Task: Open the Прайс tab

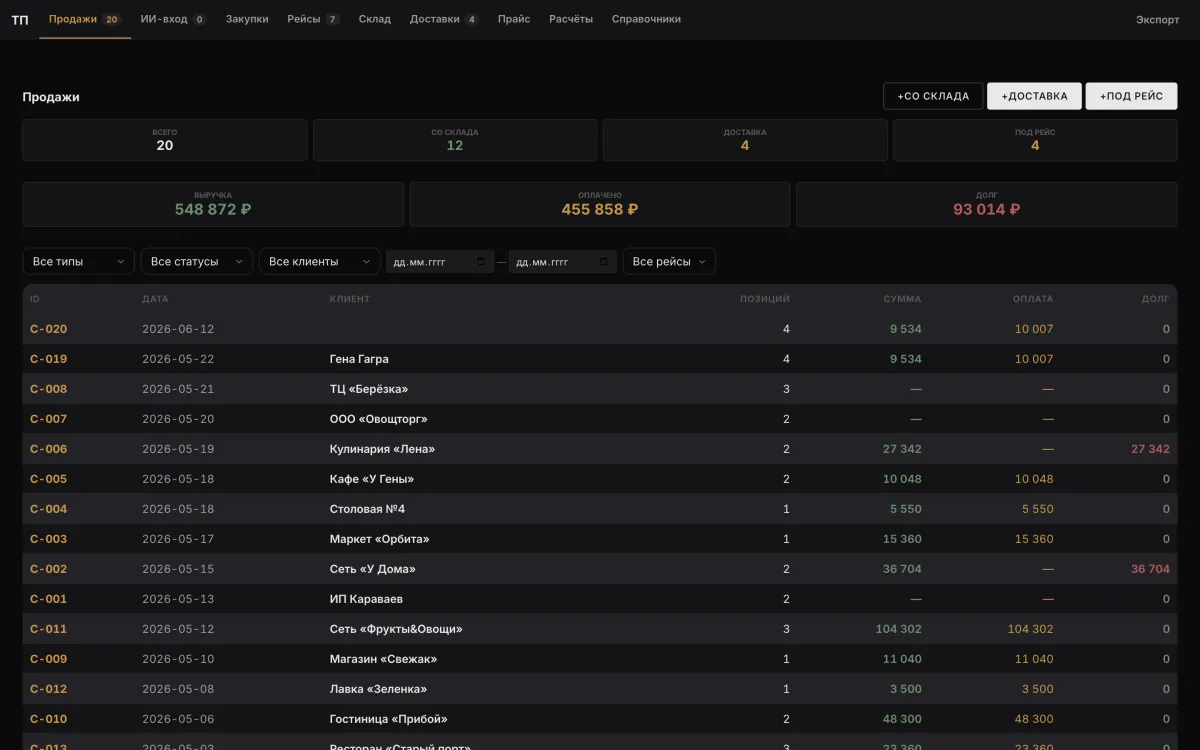Action: (x=514, y=19)
